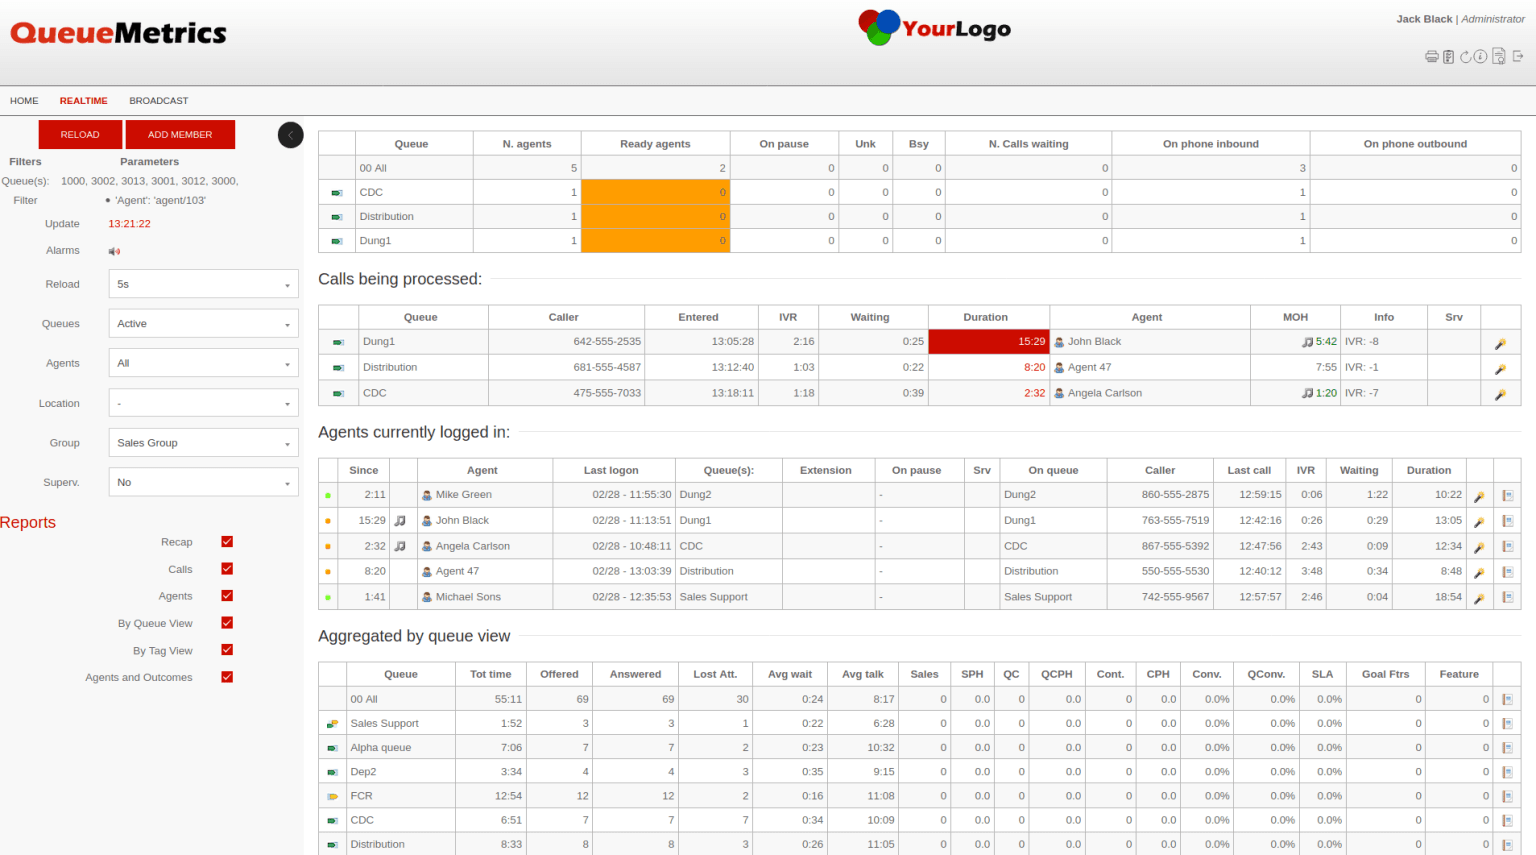
Task: Click the orange Ready agents cell for CDC
Action: [655, 192]
